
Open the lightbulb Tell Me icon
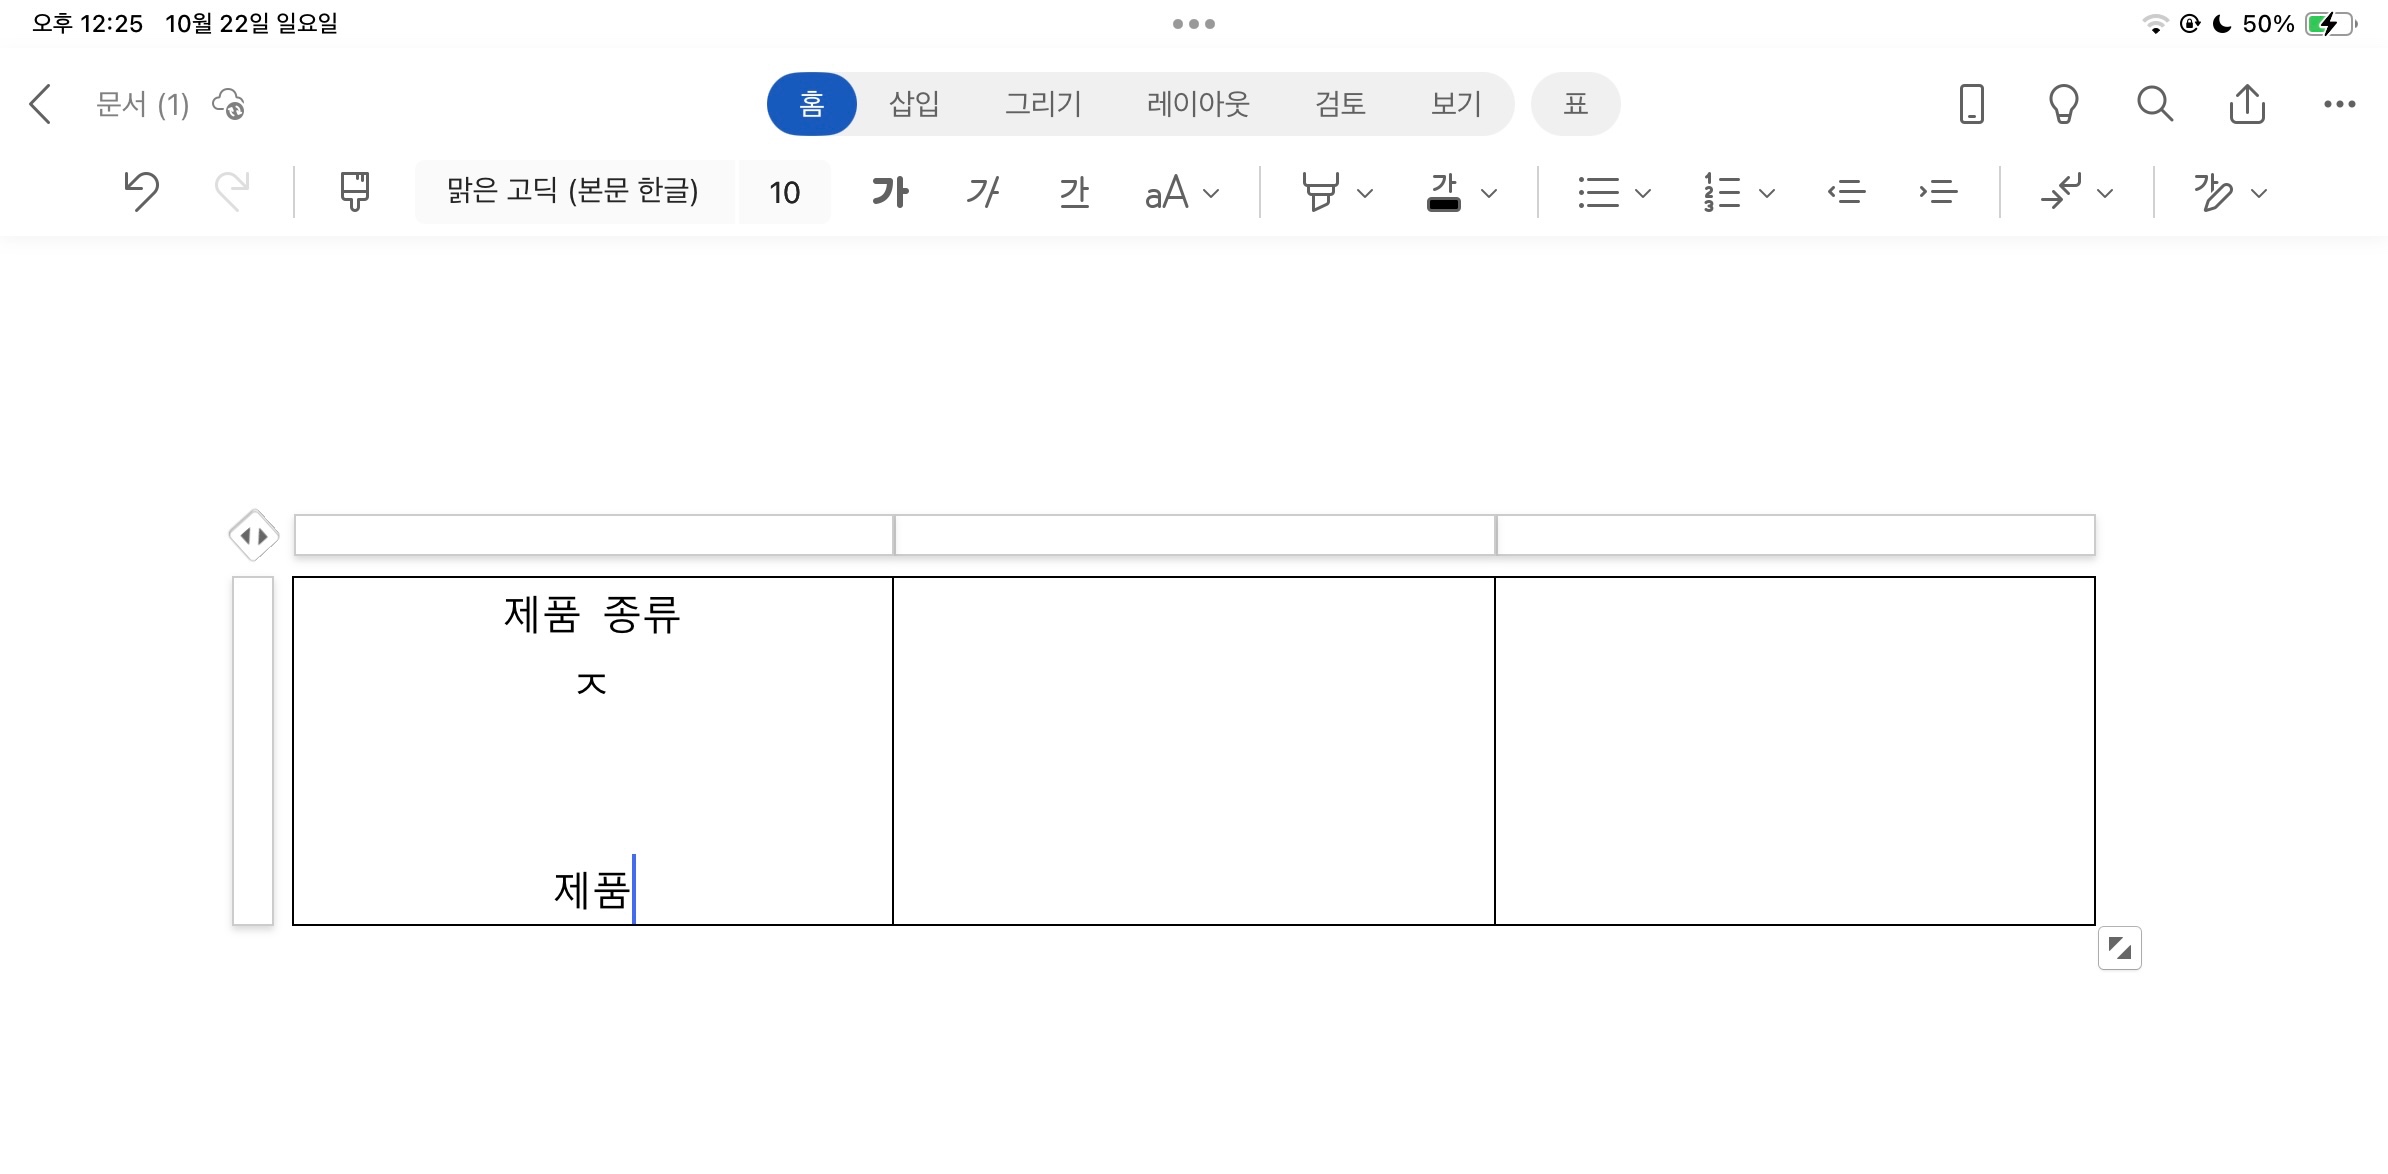(2063, 104)
